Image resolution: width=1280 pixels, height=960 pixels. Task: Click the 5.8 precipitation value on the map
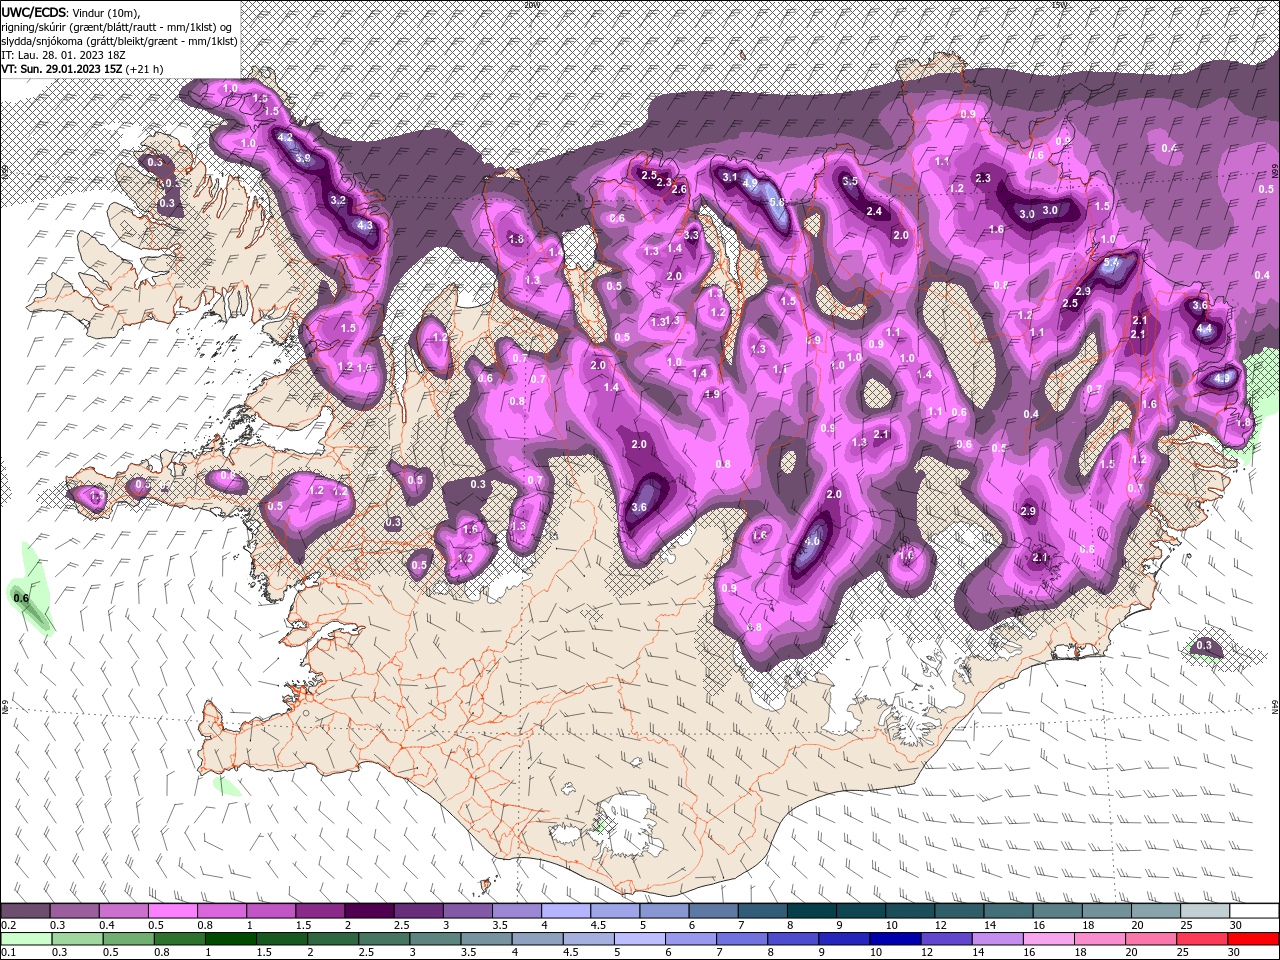click(x=777, y=202)
